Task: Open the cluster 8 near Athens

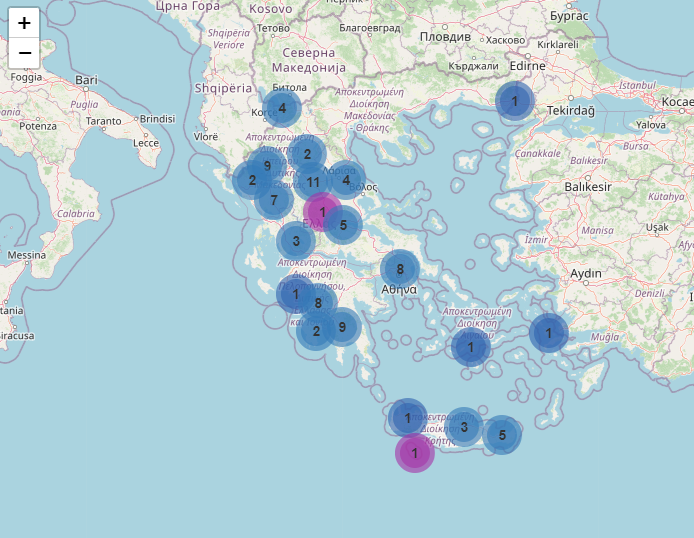Action: 399,269
